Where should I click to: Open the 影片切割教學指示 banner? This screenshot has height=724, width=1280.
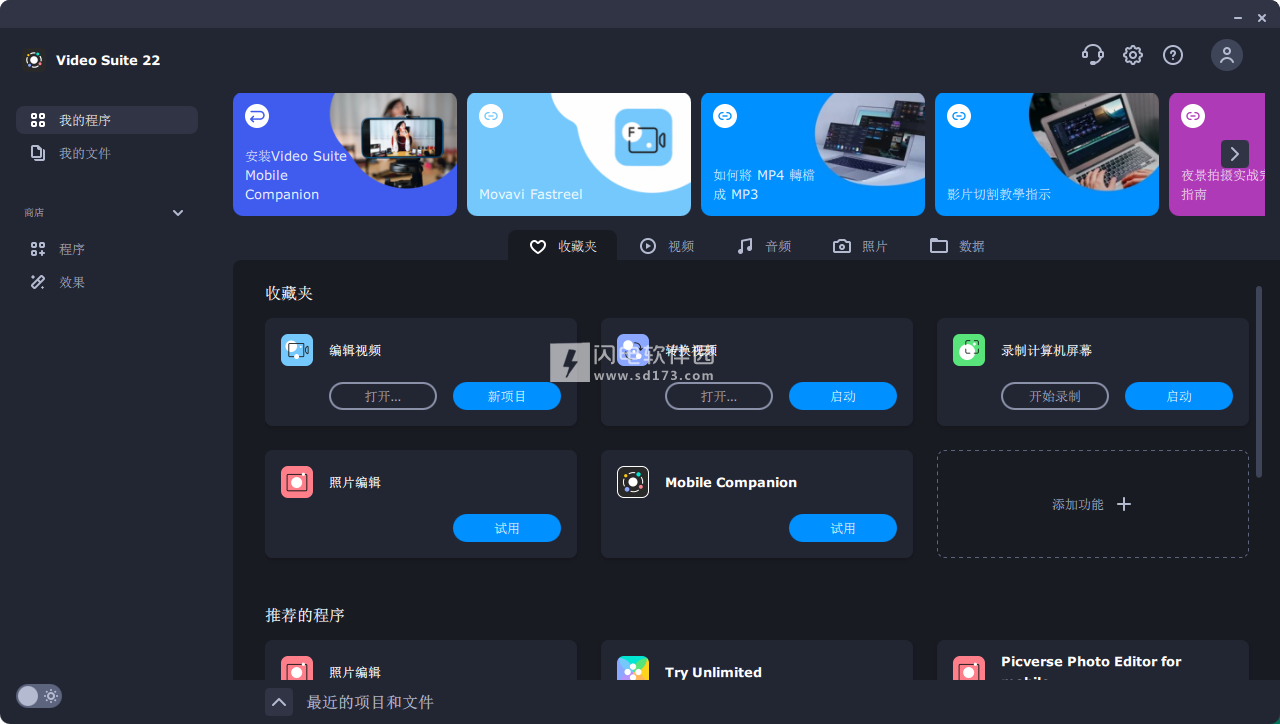point(1047,154)
